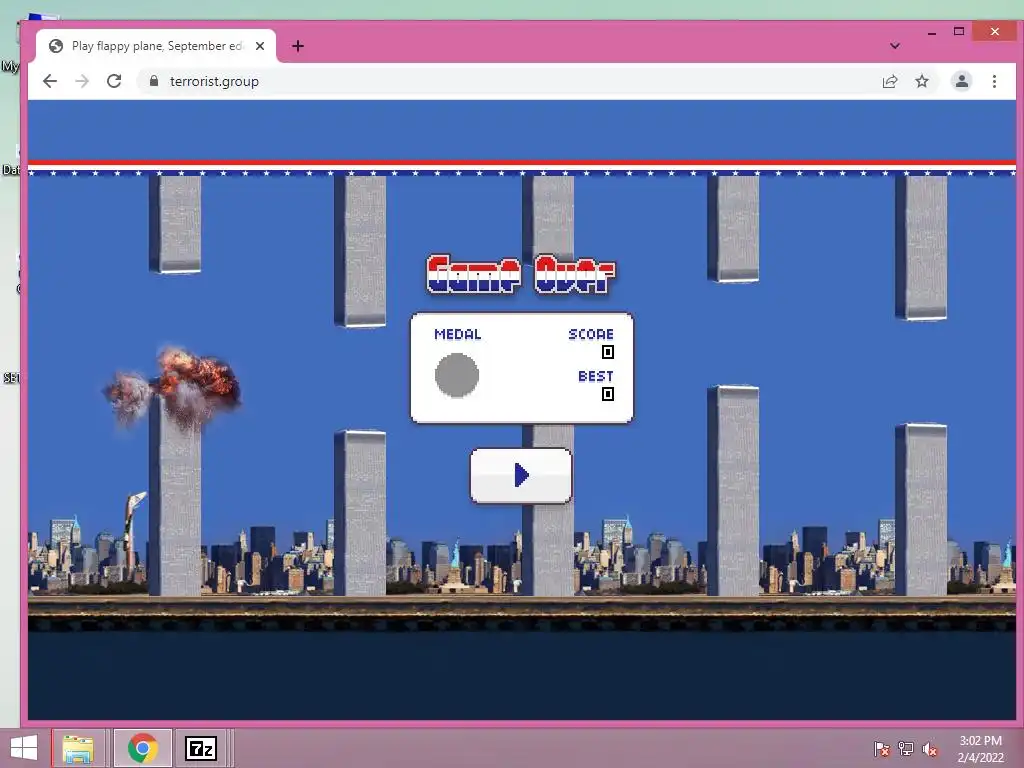Select the Play flappy plane tab
The image size is (1024, 768).
(x=156, y=46)
